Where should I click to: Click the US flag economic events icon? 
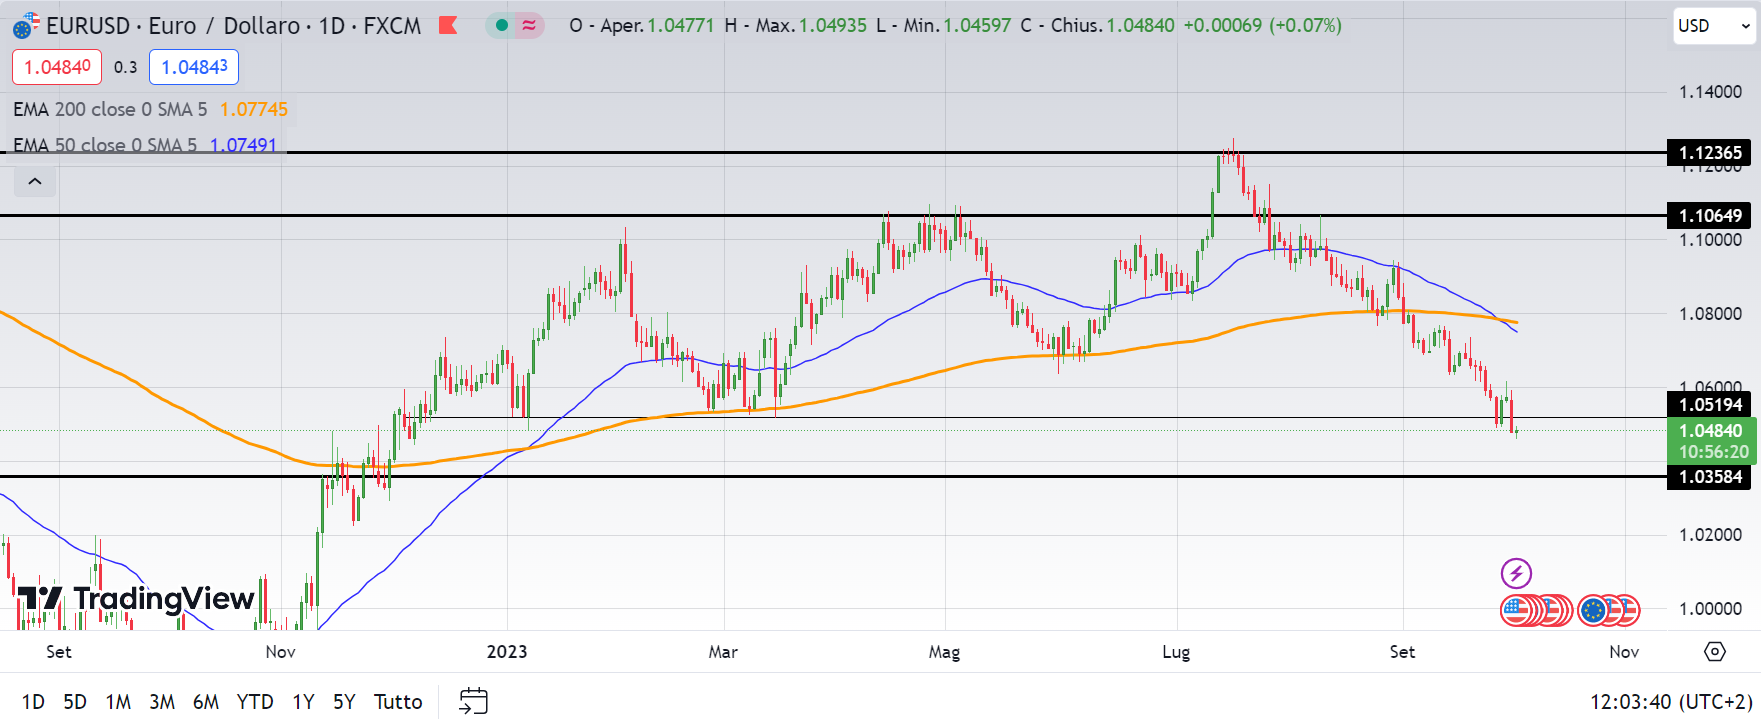1517,610
